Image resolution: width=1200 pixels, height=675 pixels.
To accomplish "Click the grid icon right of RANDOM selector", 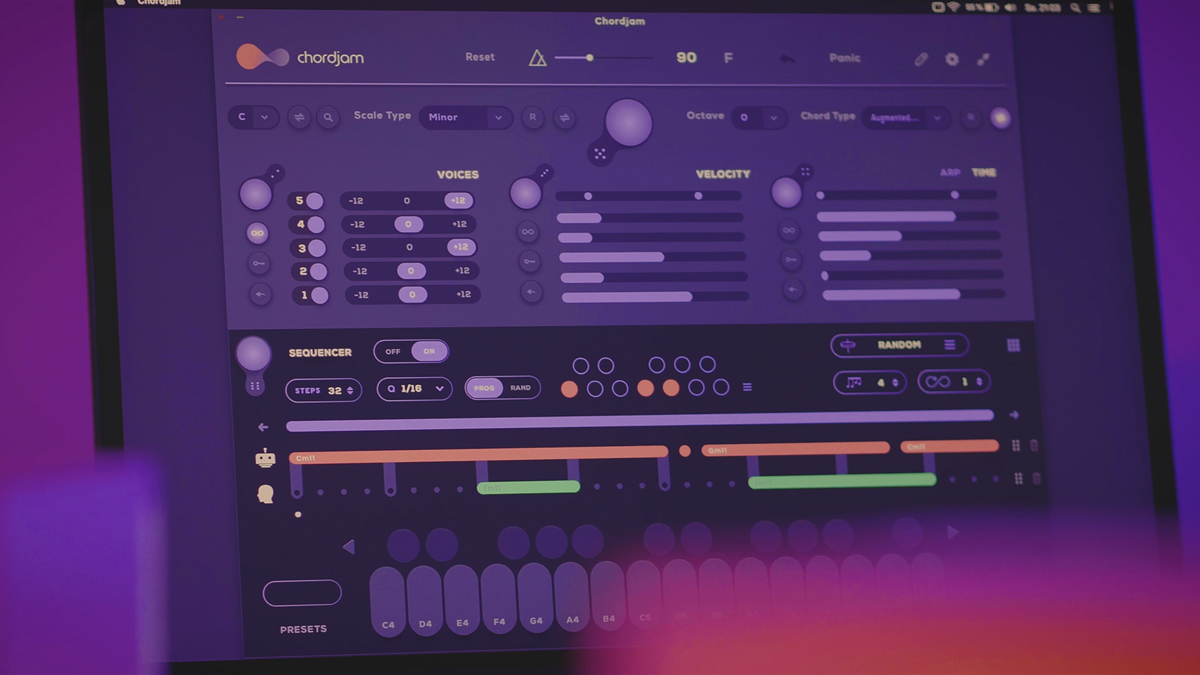I will point(1013,345).
